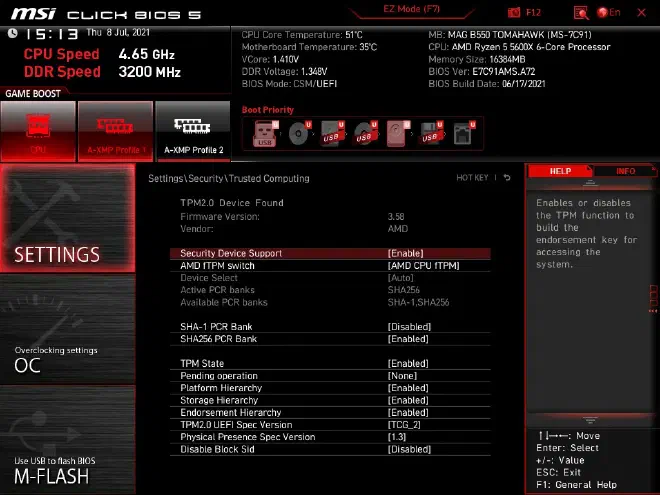Enable A-XMP Profile 1
The width and height of the screenshot is (660, 495).
click(x=115, y=131)
